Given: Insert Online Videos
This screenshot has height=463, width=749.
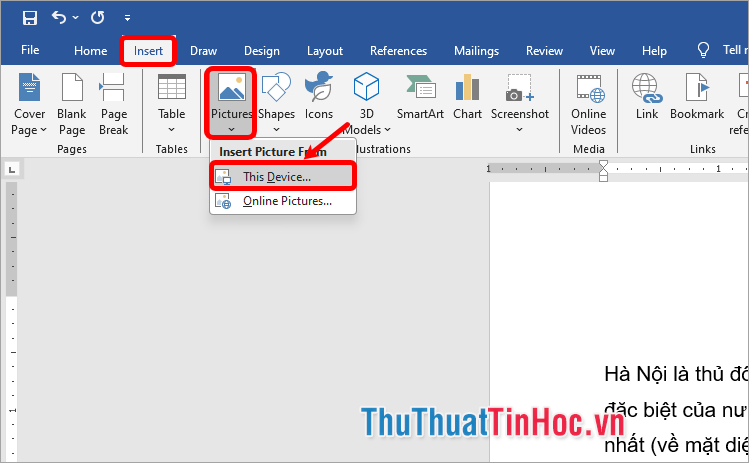Looking at the screenshot, I should click(588, 104).
